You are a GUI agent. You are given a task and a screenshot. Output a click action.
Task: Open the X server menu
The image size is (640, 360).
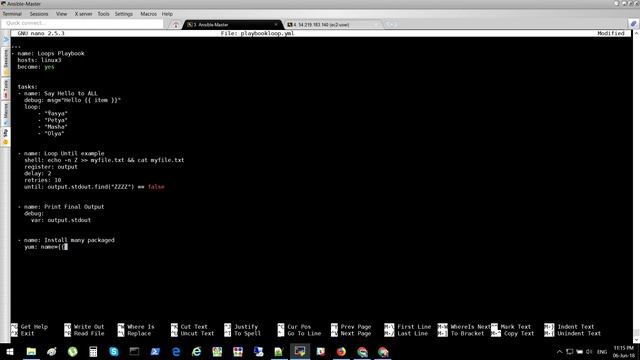83,14
